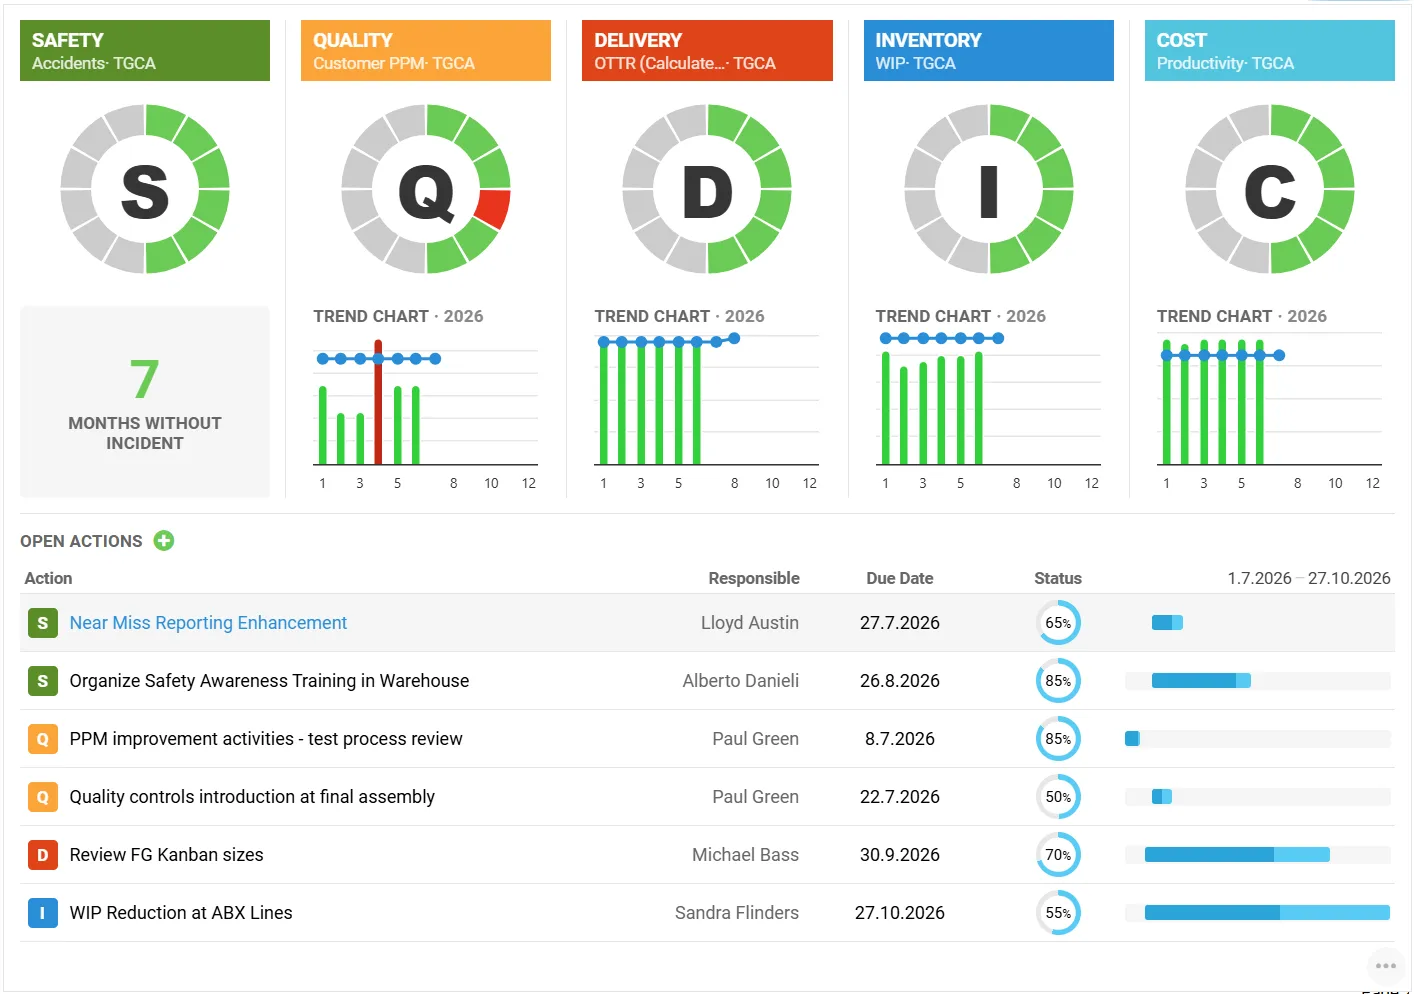Open the three-dots more options button
Image resolution: width=1414 pixels, height=994 pixels.
pyautogui.click(x=1385, y=966)
